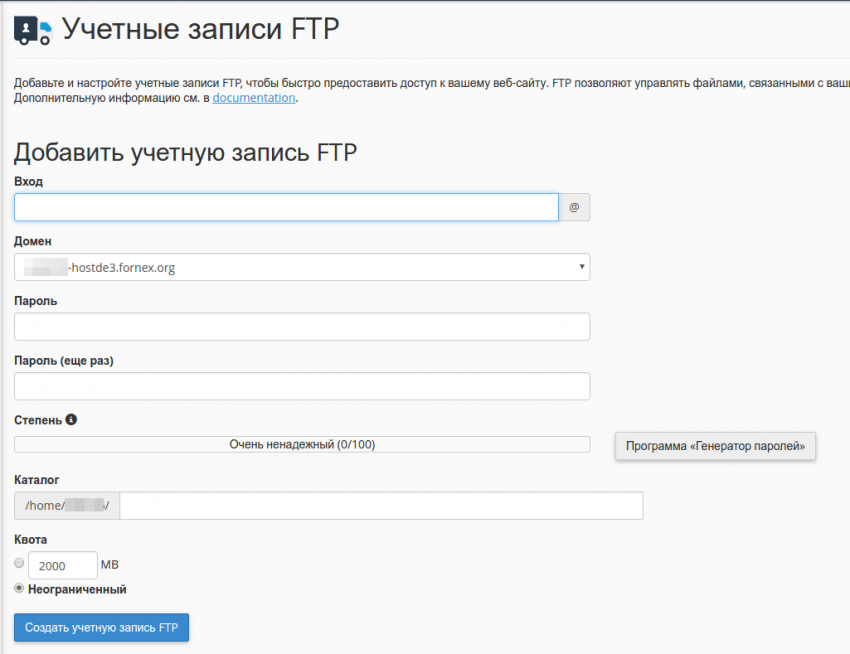Click the Вход input field
The width and height of the screenshot is (850, 654).
285,206
